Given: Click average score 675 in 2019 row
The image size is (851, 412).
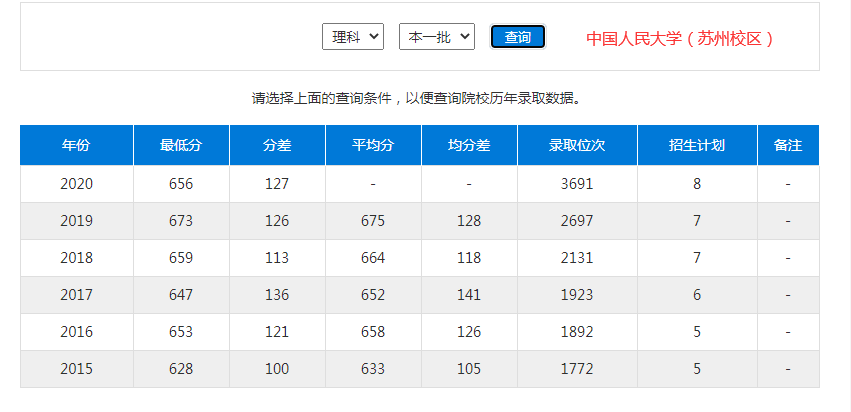Looking at the screenshot, I should [373, 221].
